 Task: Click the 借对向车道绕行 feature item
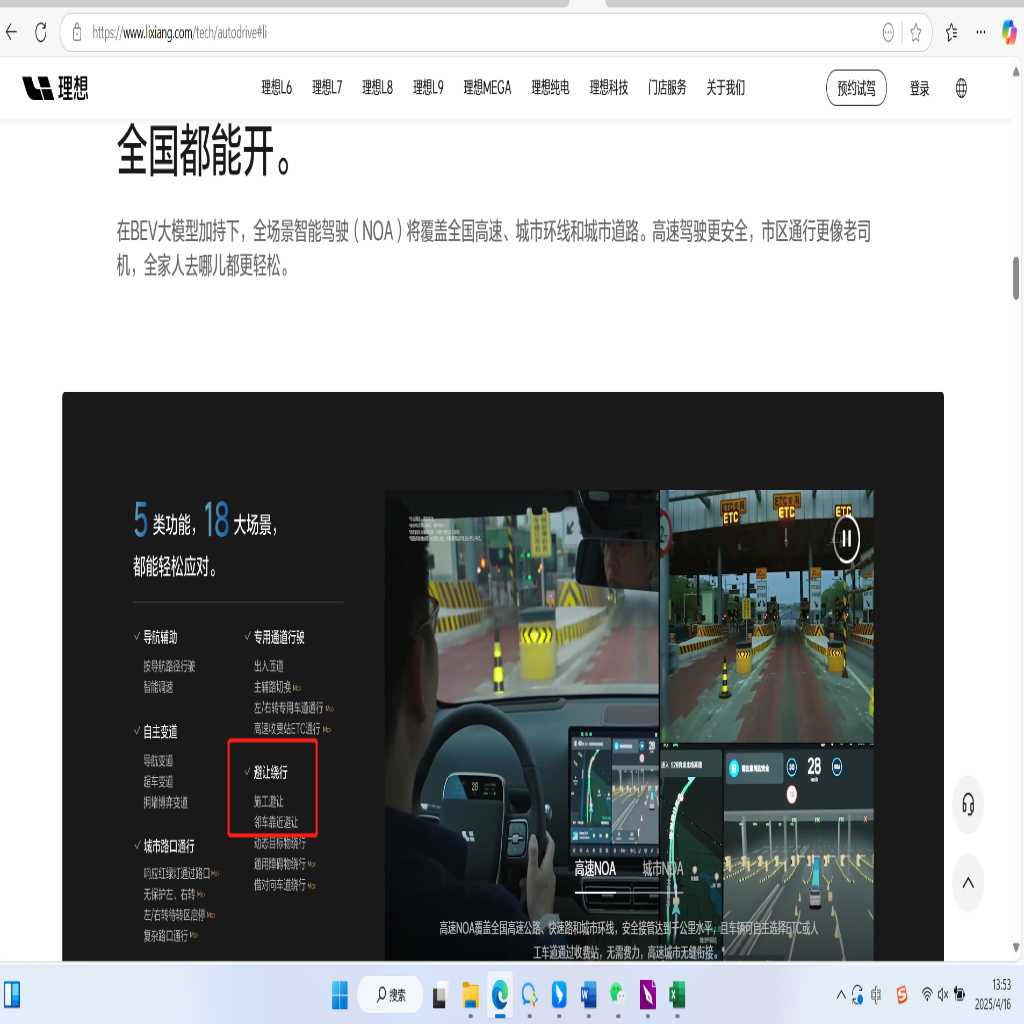pyautogui.click(x=280, y=885)
